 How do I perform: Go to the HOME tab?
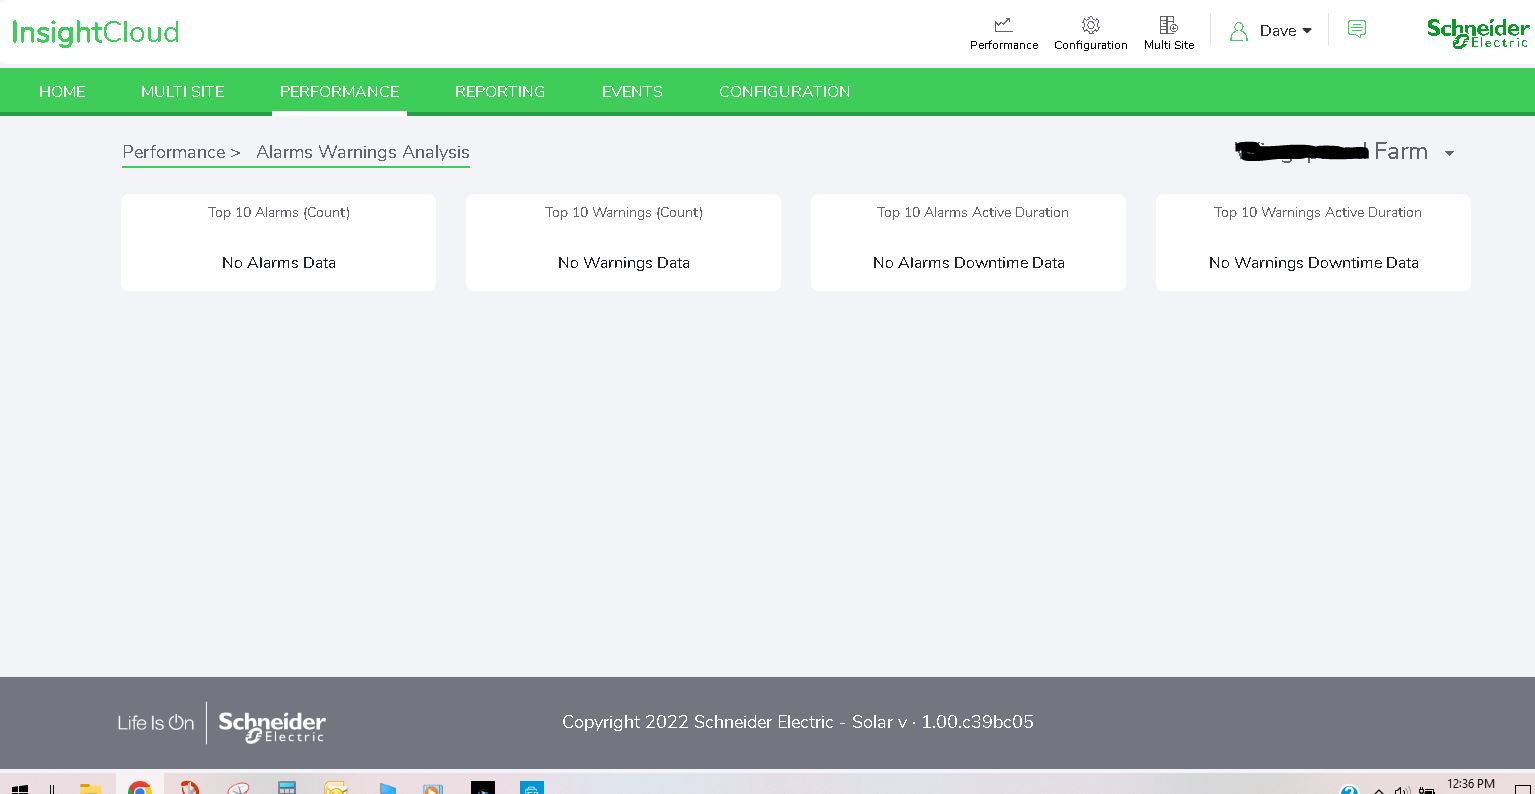coord(62,91)
